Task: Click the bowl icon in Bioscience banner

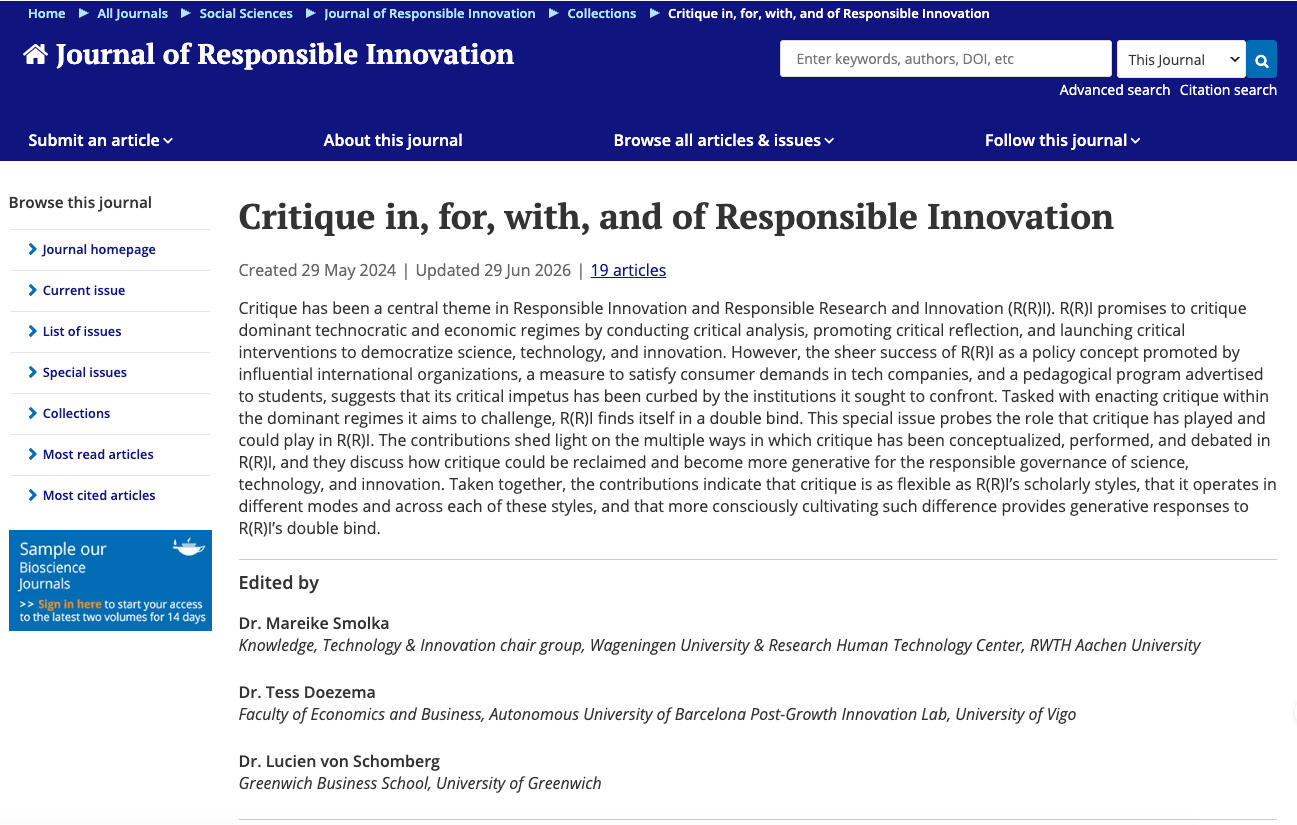Action: click(188, 546)
